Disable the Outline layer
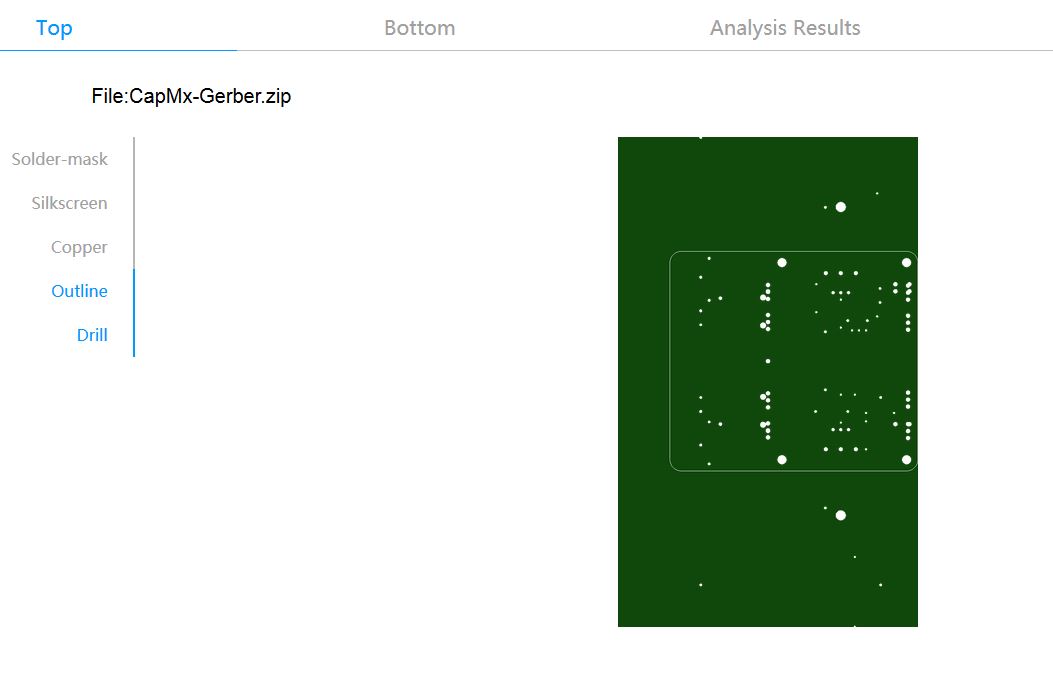This screenshot has height=695, width=1053. pyautogui.click(x=79, y=291)
